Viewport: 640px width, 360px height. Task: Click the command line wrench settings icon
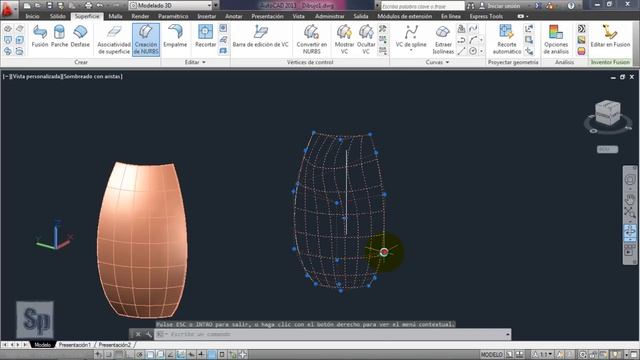149,334
